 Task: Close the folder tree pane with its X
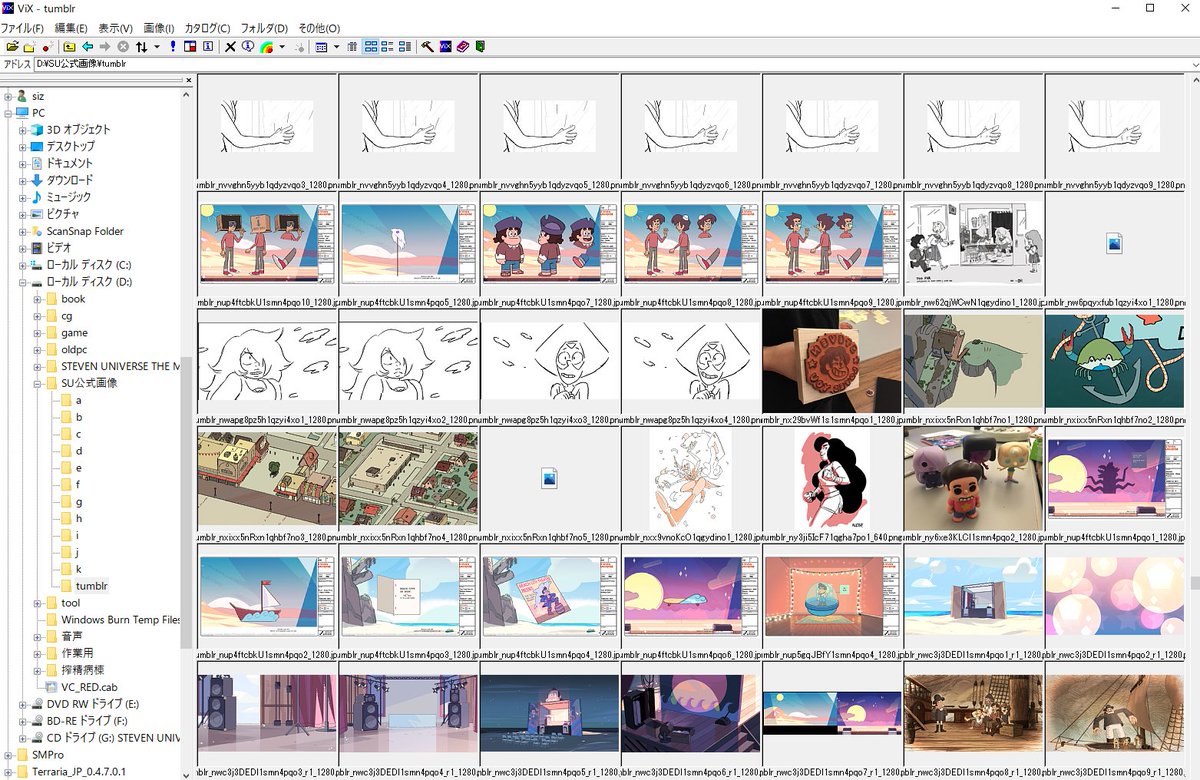188,80
